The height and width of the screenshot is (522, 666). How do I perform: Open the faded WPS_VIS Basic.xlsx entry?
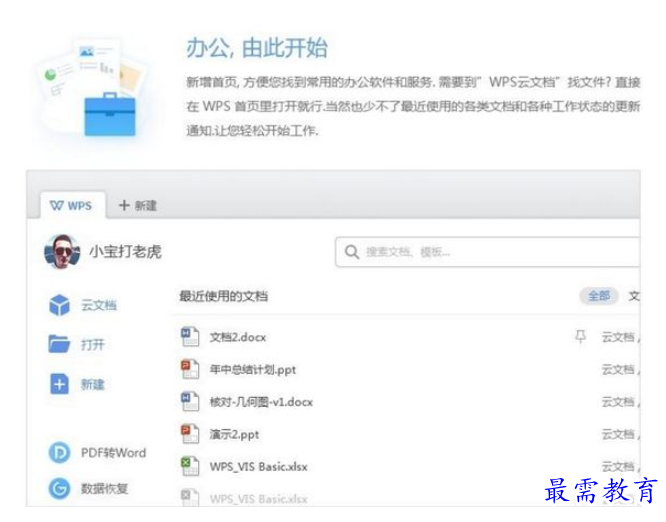click(258, 499)
